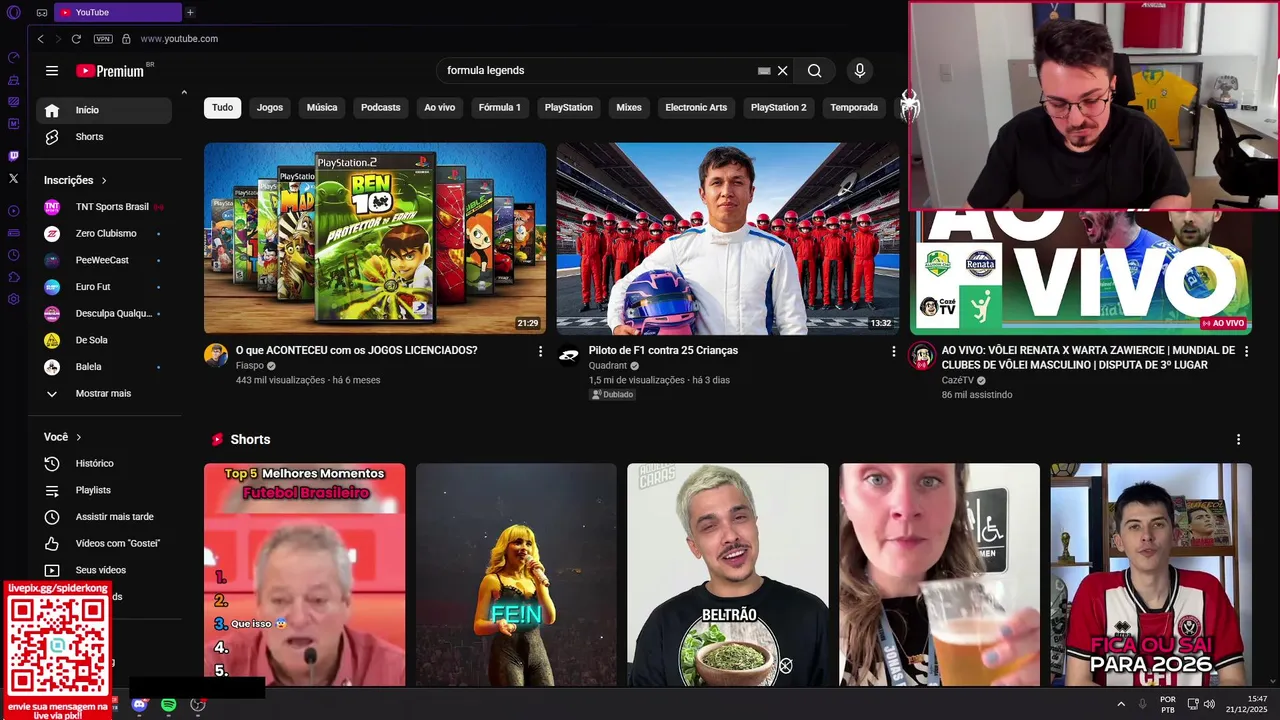Open Twitch in the Opera sidebar
1280x720 pixels.
coord(13,156)
